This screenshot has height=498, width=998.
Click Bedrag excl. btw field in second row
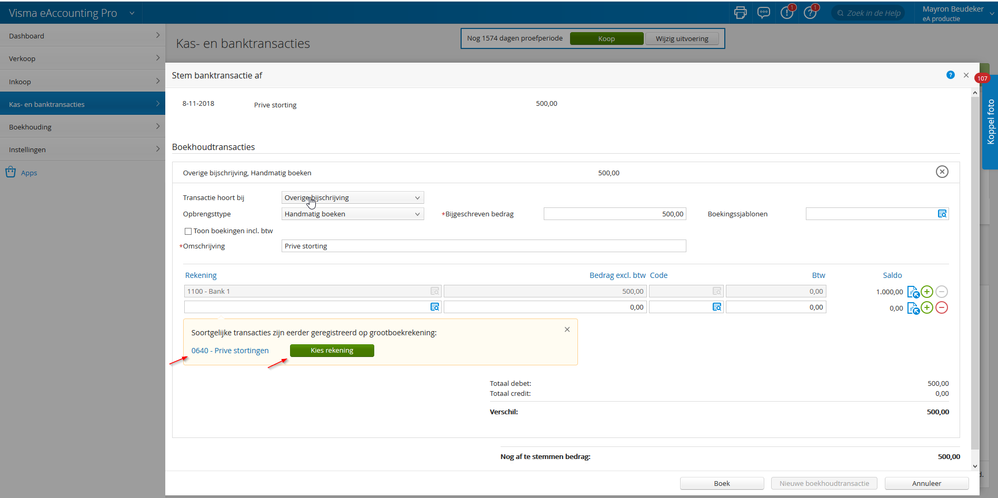(x=545, y=307)
